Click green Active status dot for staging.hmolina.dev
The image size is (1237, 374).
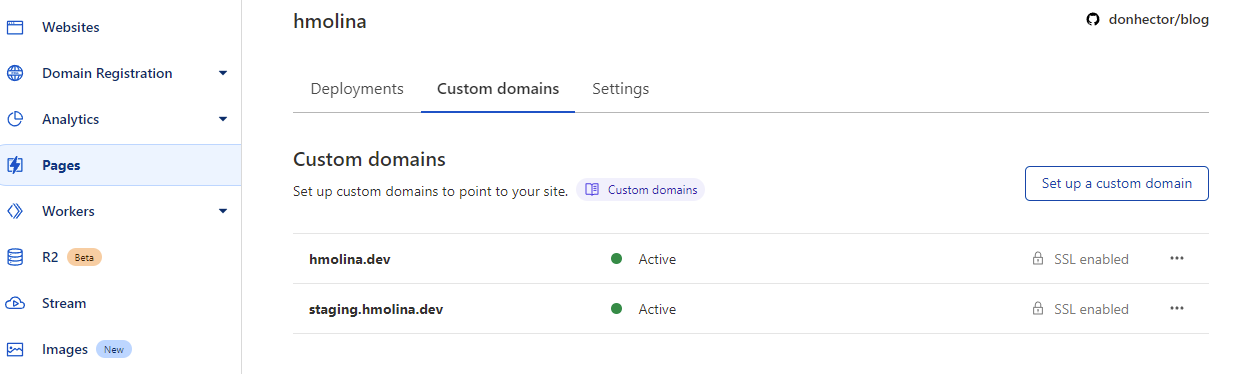(617, 309)
